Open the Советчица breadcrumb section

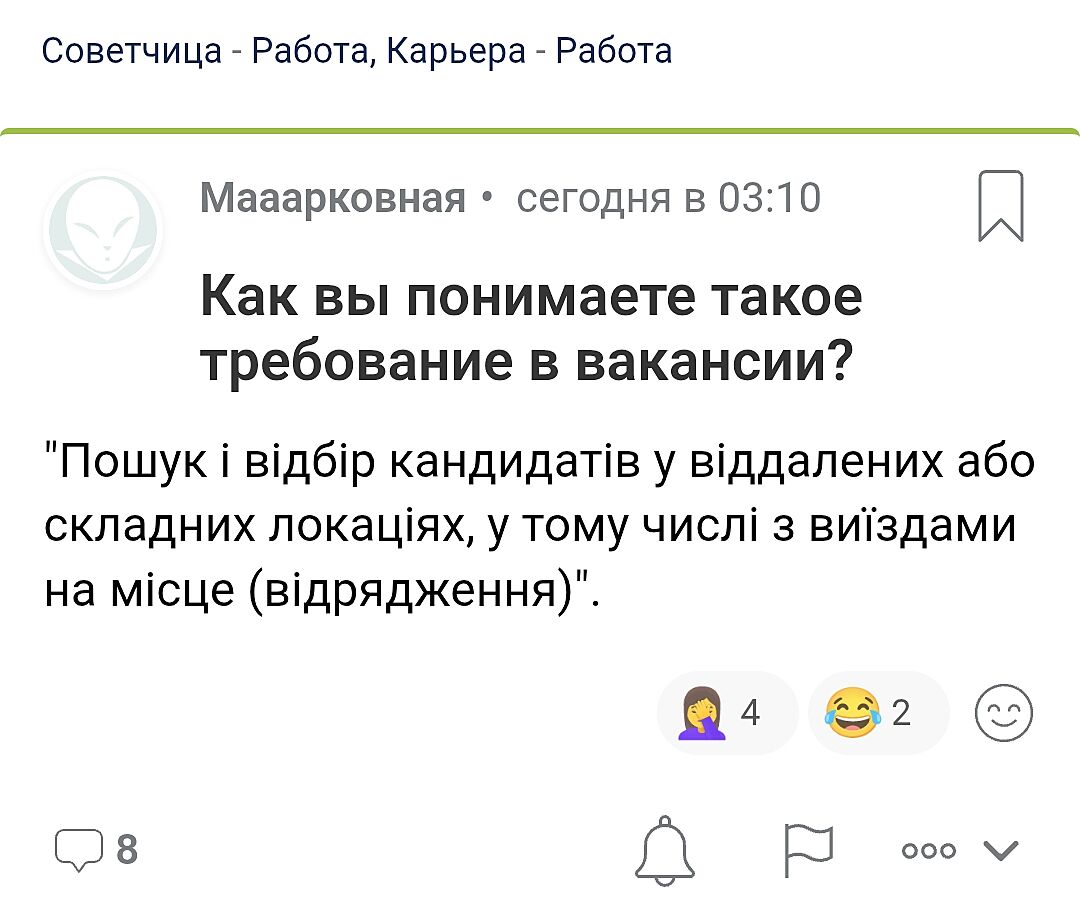[130, 50]
